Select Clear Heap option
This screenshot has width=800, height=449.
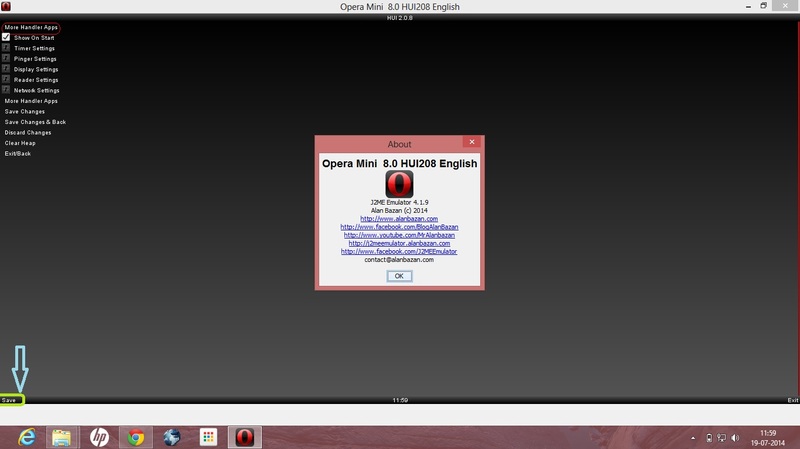[x=20, y=143]
